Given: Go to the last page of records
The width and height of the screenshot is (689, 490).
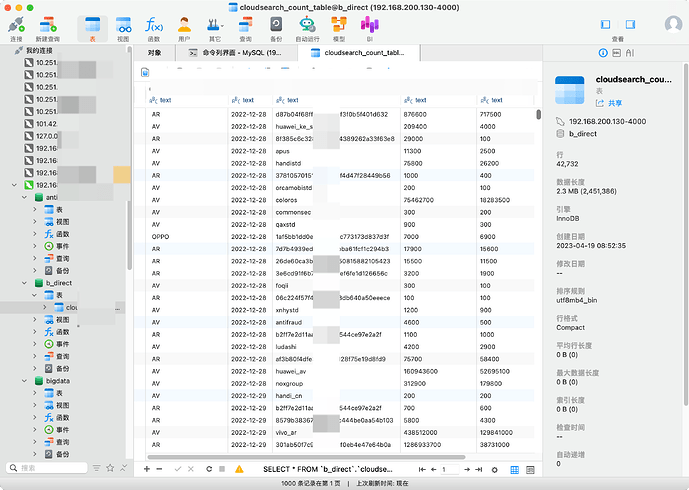Looking at the screenshot, I should [479, 470].
